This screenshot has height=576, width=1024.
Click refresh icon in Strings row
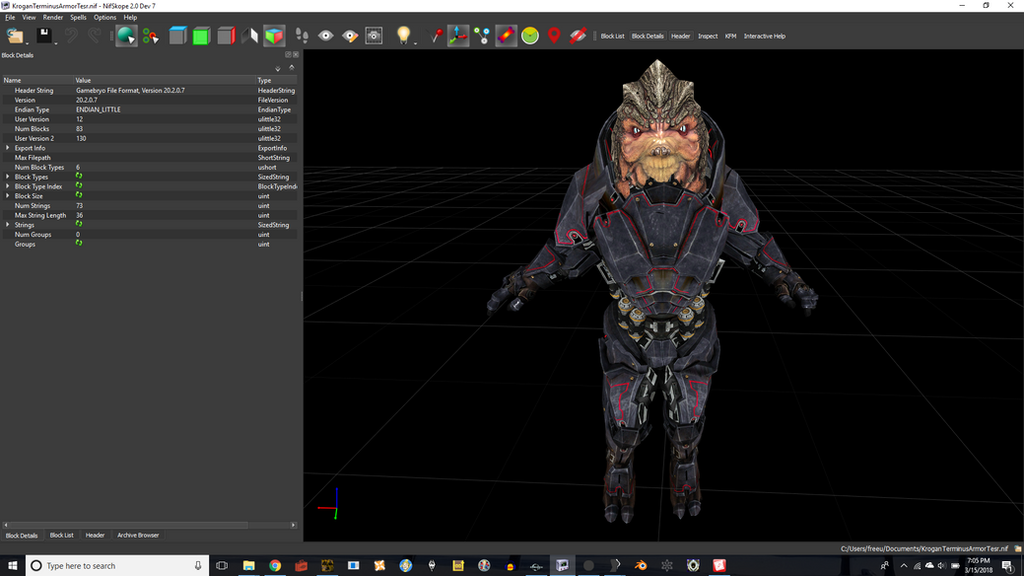(x=78, y=224)
